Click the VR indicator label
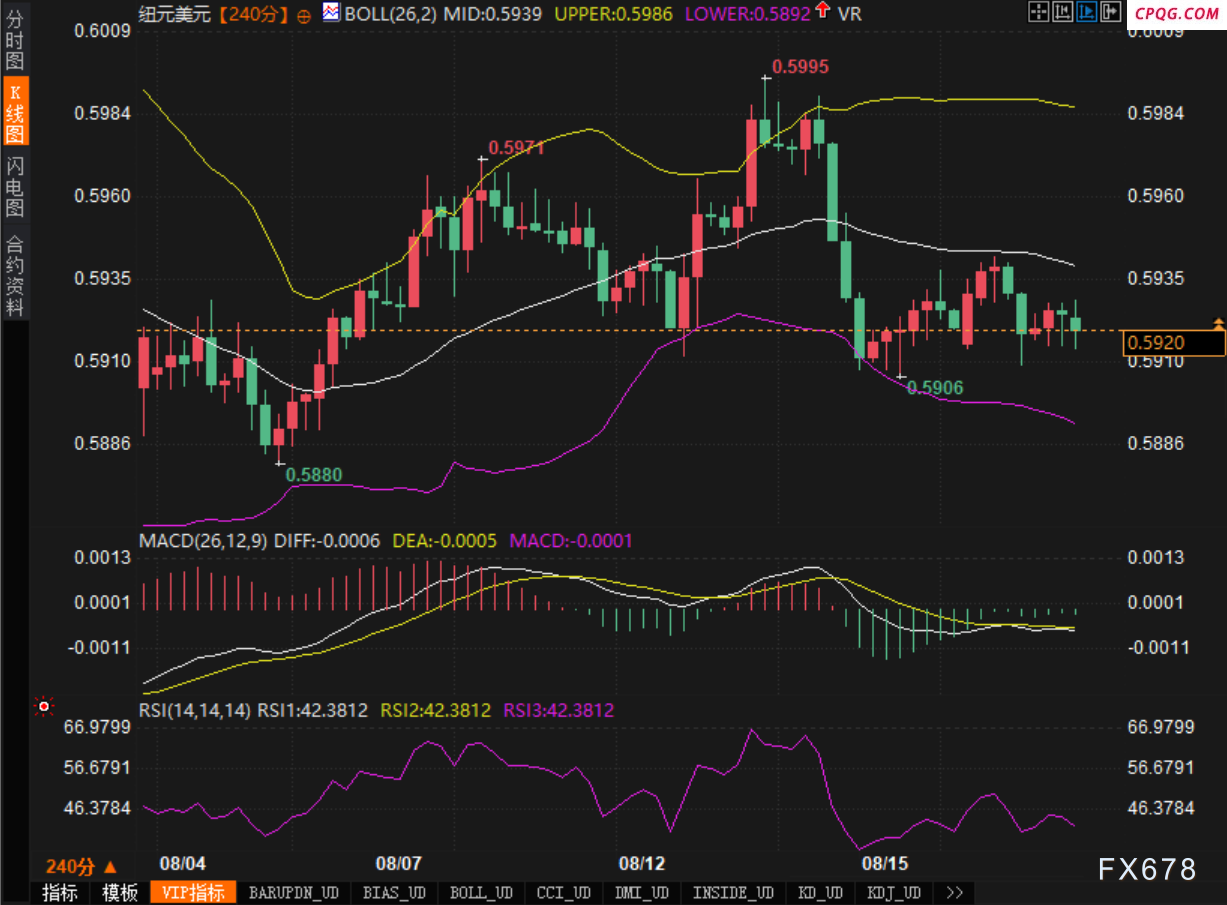Viewport: 1227px width, 905px height. (849, 13)
